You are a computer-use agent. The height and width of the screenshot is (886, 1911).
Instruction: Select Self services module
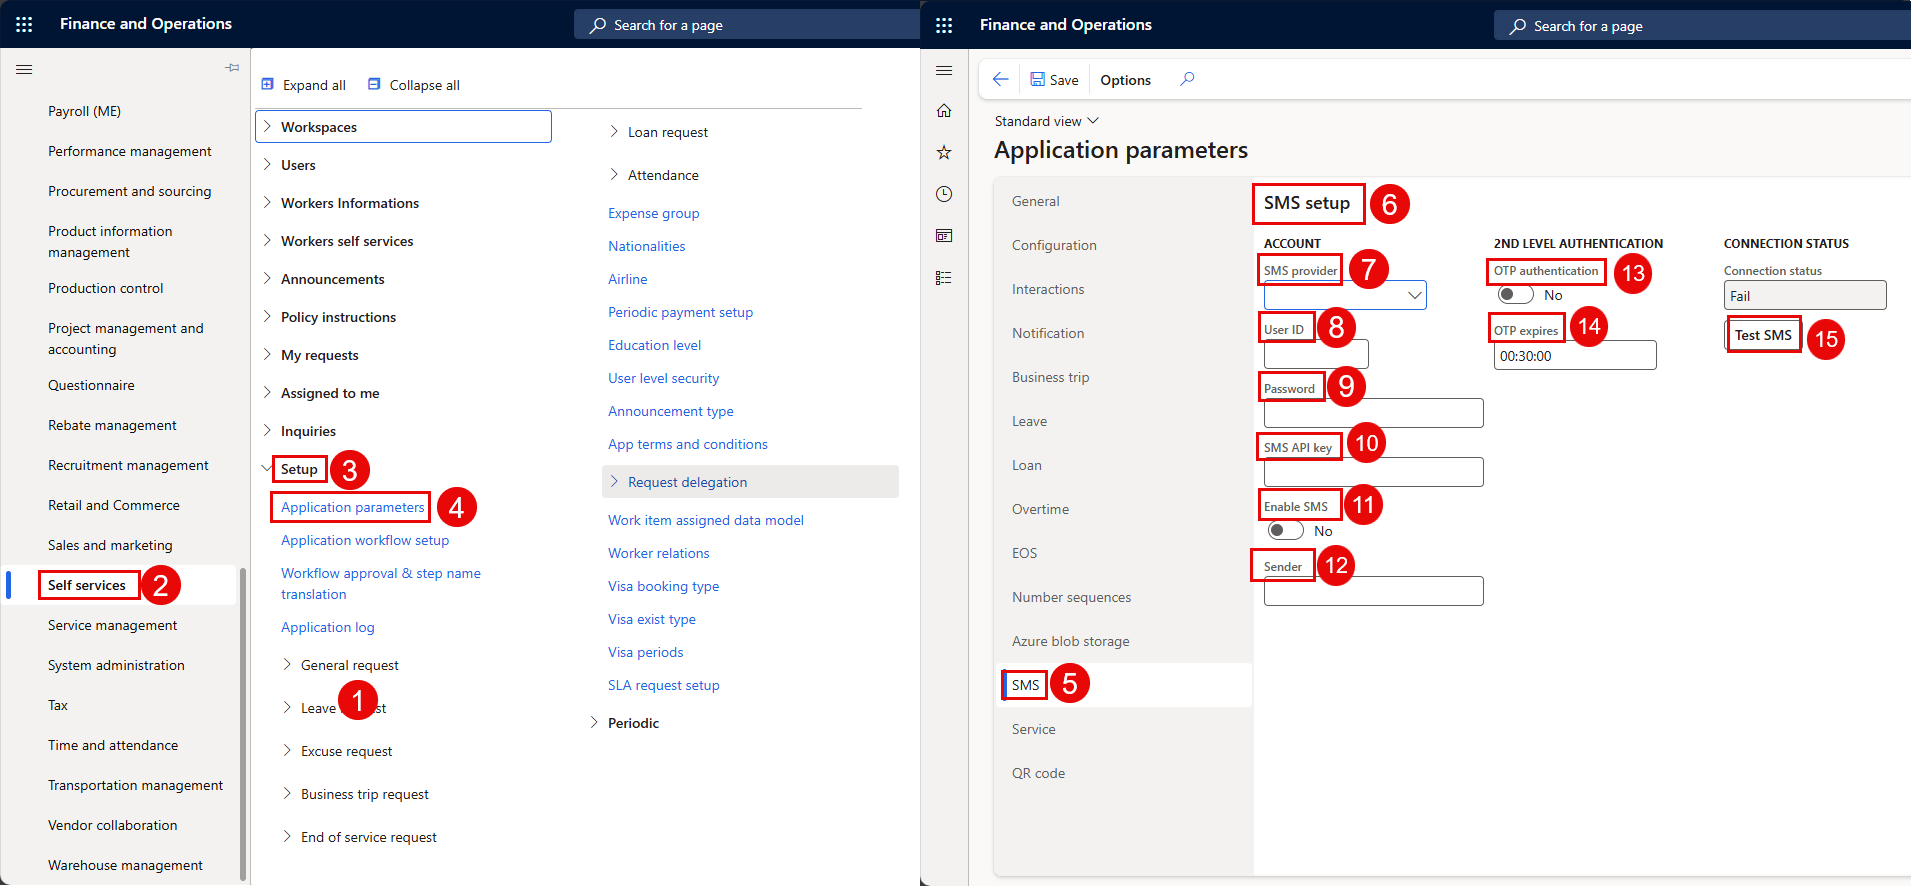(86, 585)
